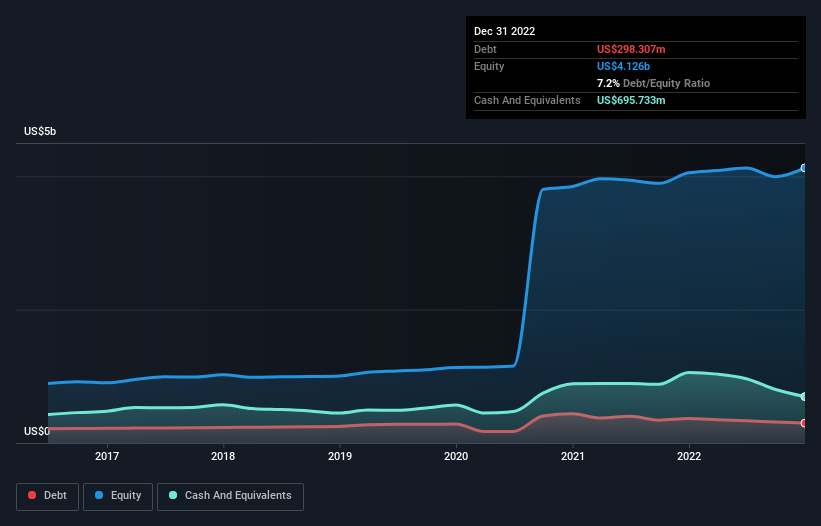Click the blue Equity legend dot

coord(99,495)
